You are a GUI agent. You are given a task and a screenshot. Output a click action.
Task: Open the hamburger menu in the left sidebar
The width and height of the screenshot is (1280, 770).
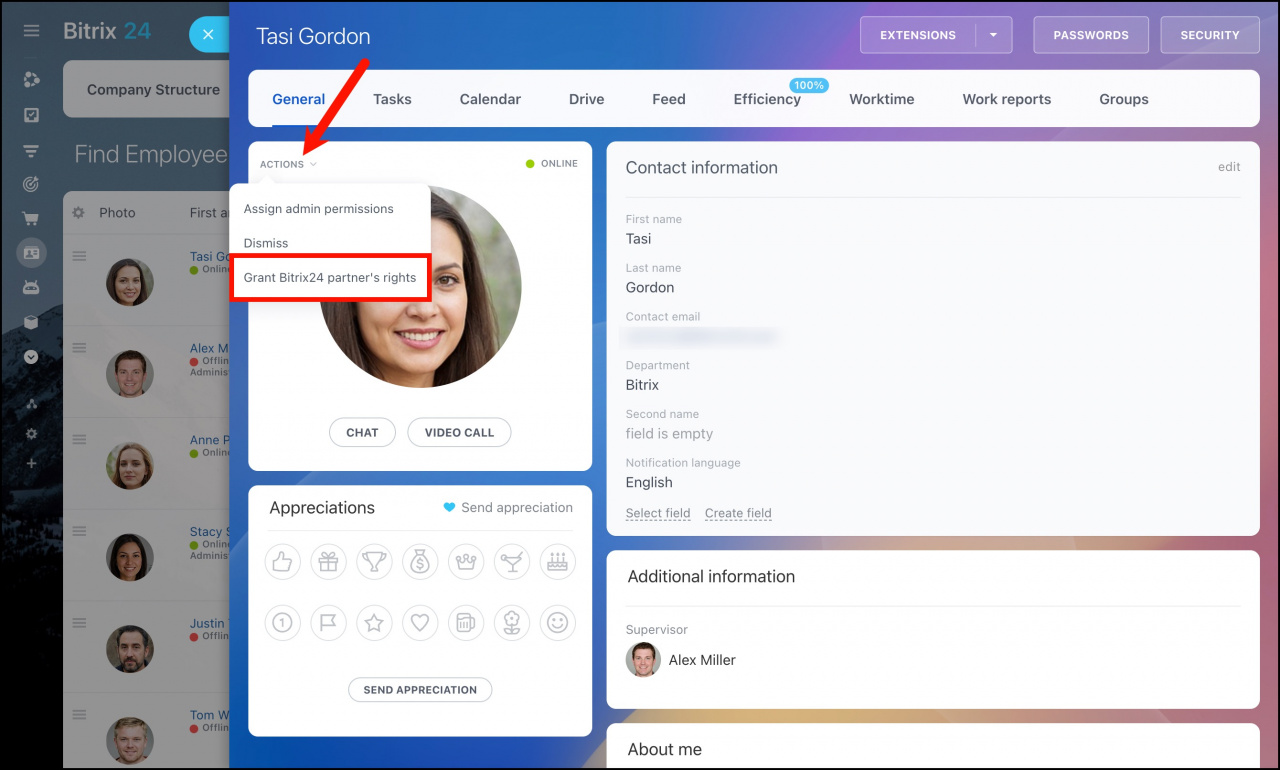tap(31, 31)
